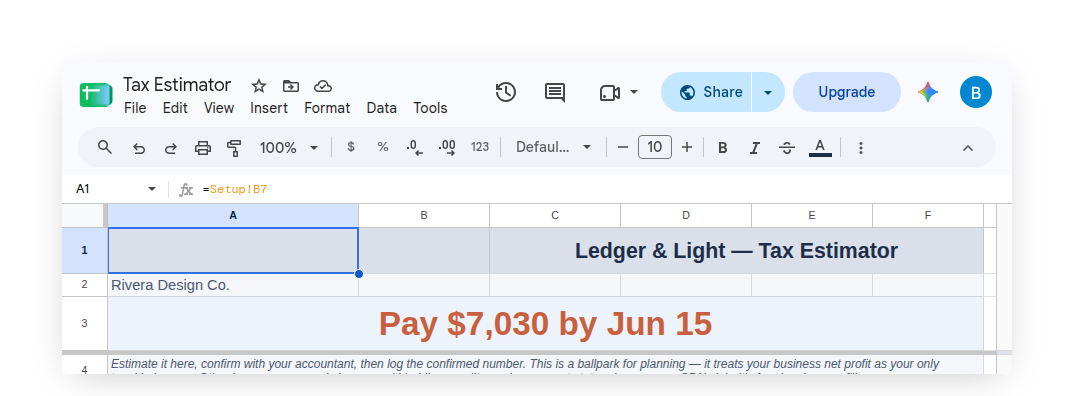Search the menus with magnifier icon
The height and width of the screenshot is (396, 1074).
point(105,147)
